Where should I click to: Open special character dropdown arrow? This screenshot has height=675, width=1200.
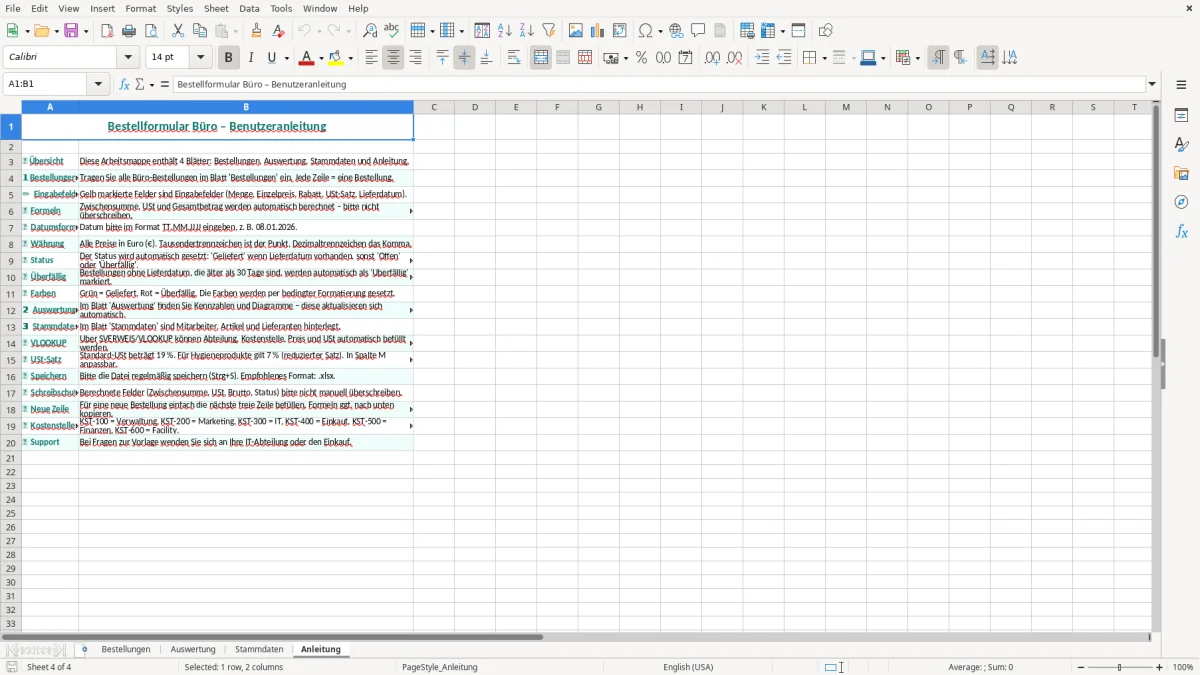pos(660,31)
